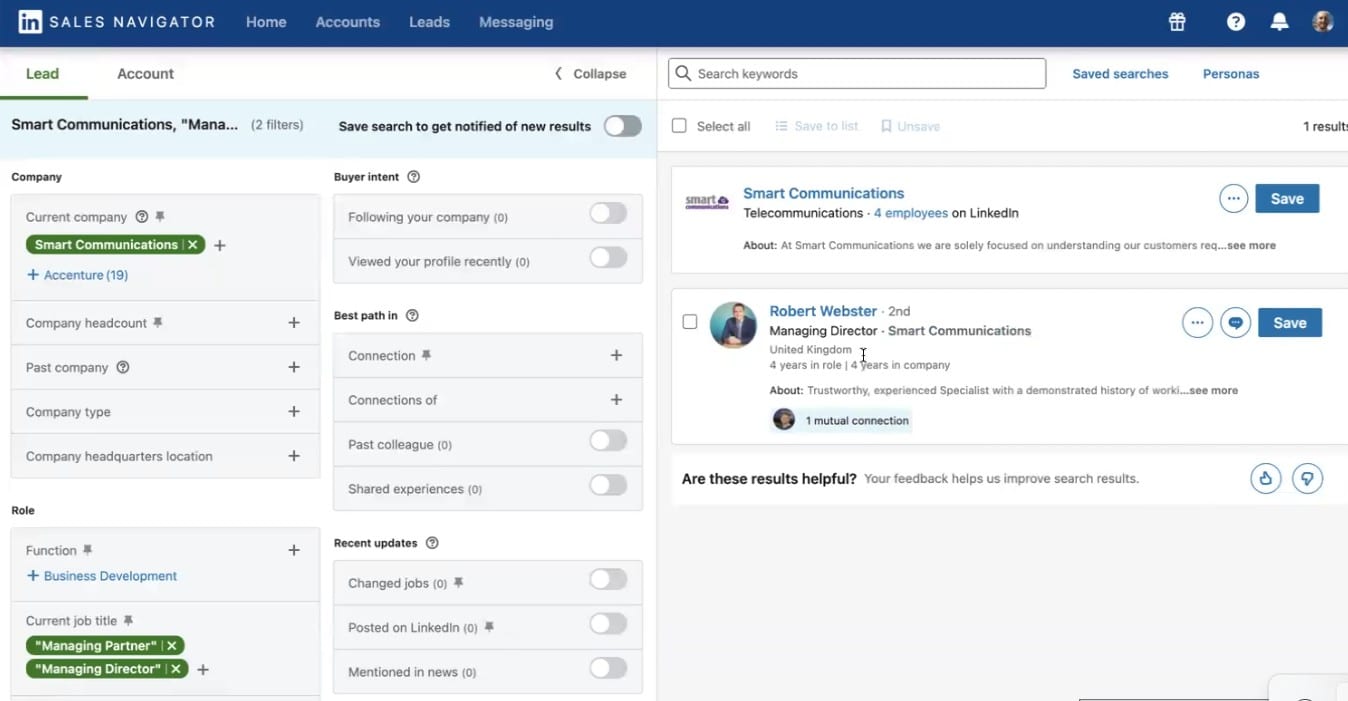Enable Past colleague toggle
This screenshot has height=701, width=1348.
click(x=608, y=441)
